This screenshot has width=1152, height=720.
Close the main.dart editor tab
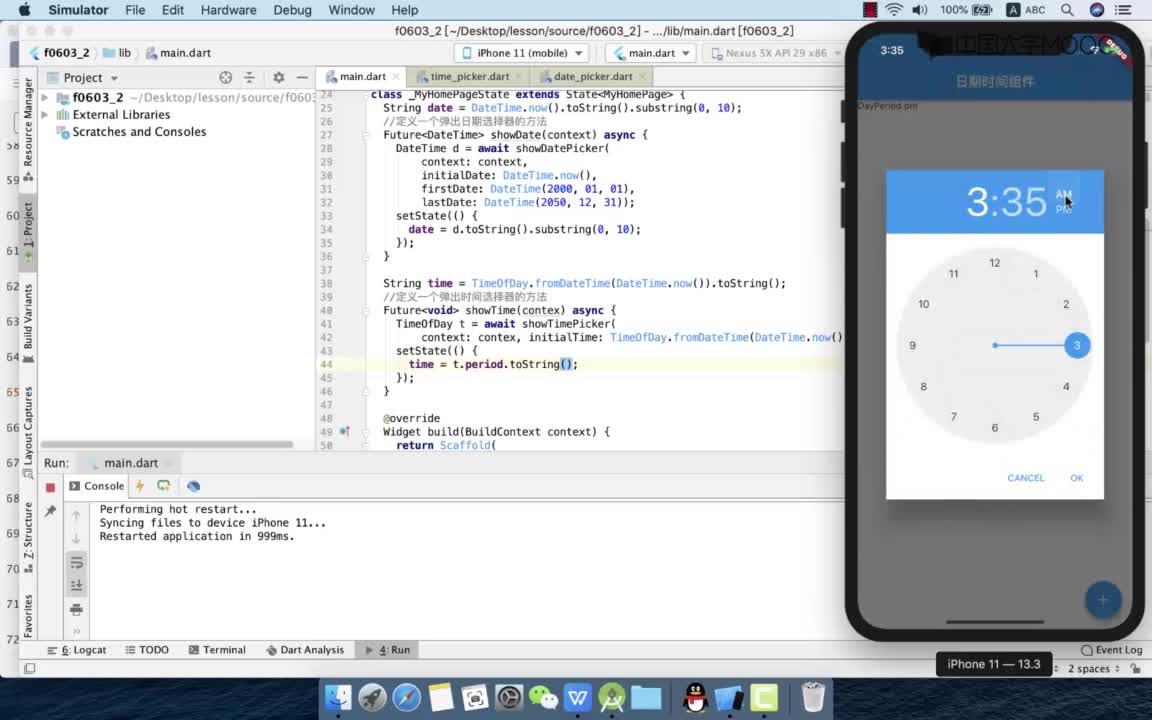[396, 76]
